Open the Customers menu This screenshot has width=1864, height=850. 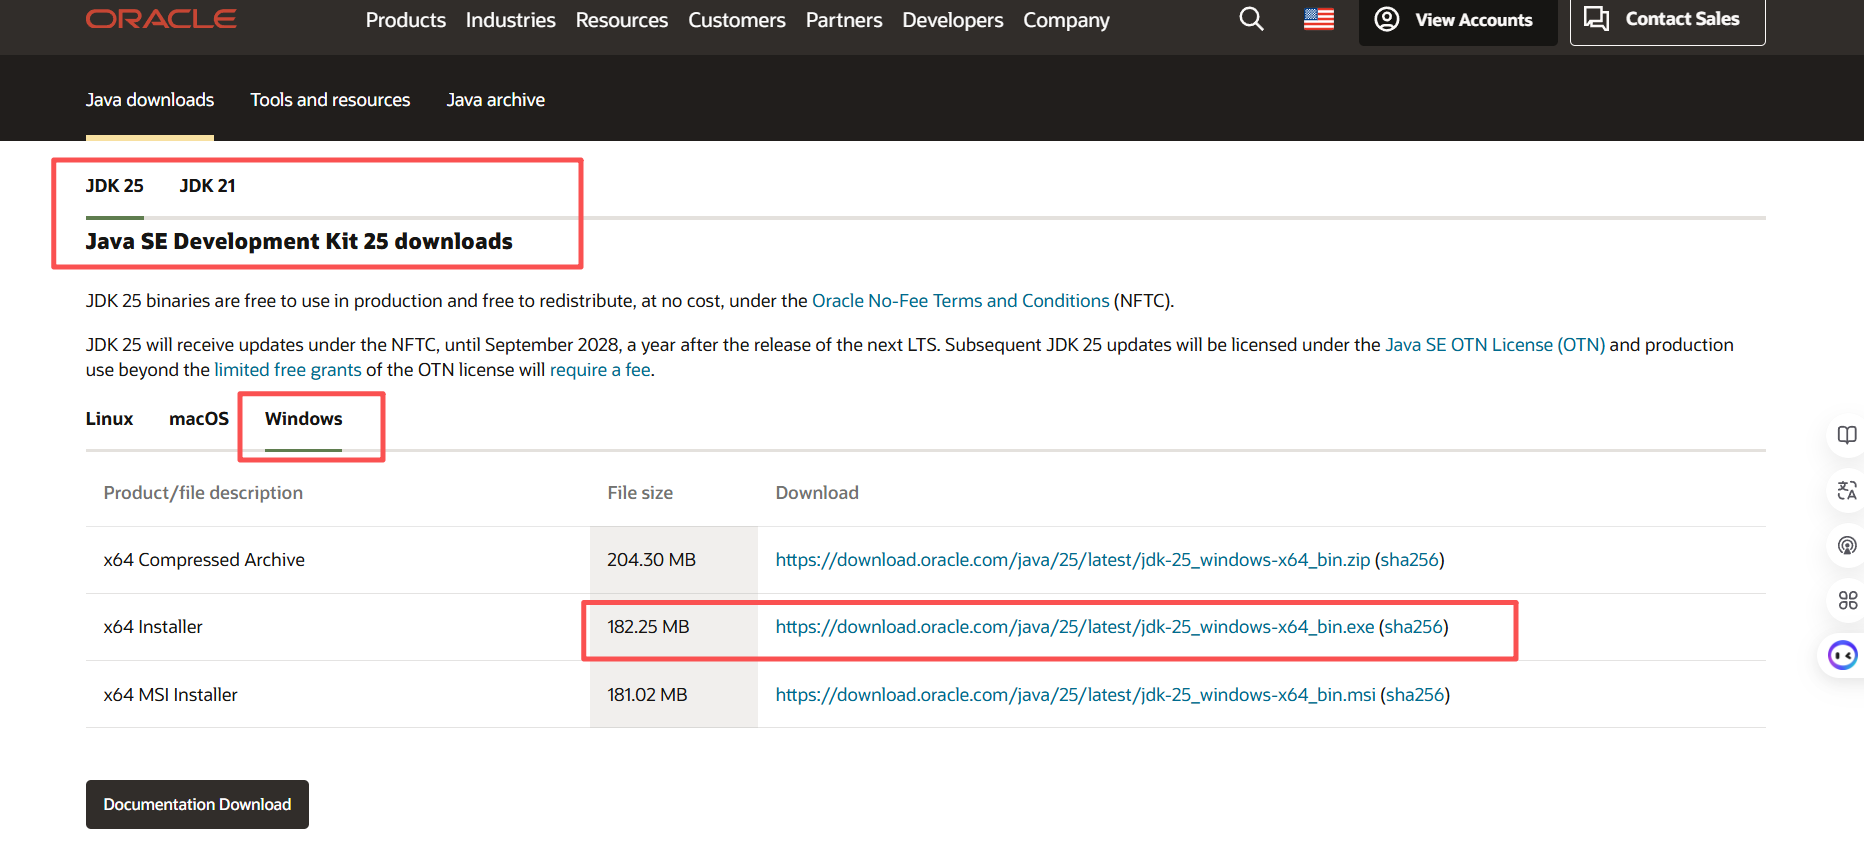[737, 20]
